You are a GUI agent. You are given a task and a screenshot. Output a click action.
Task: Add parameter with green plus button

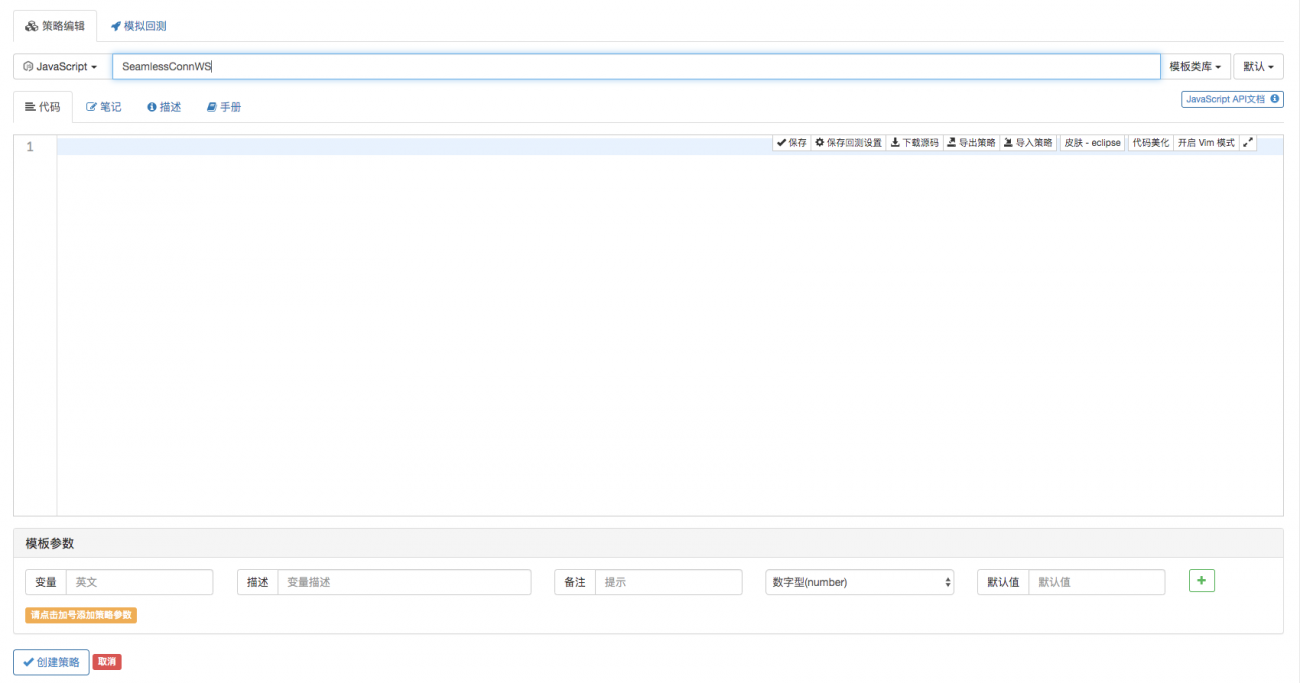[1202, 580]
